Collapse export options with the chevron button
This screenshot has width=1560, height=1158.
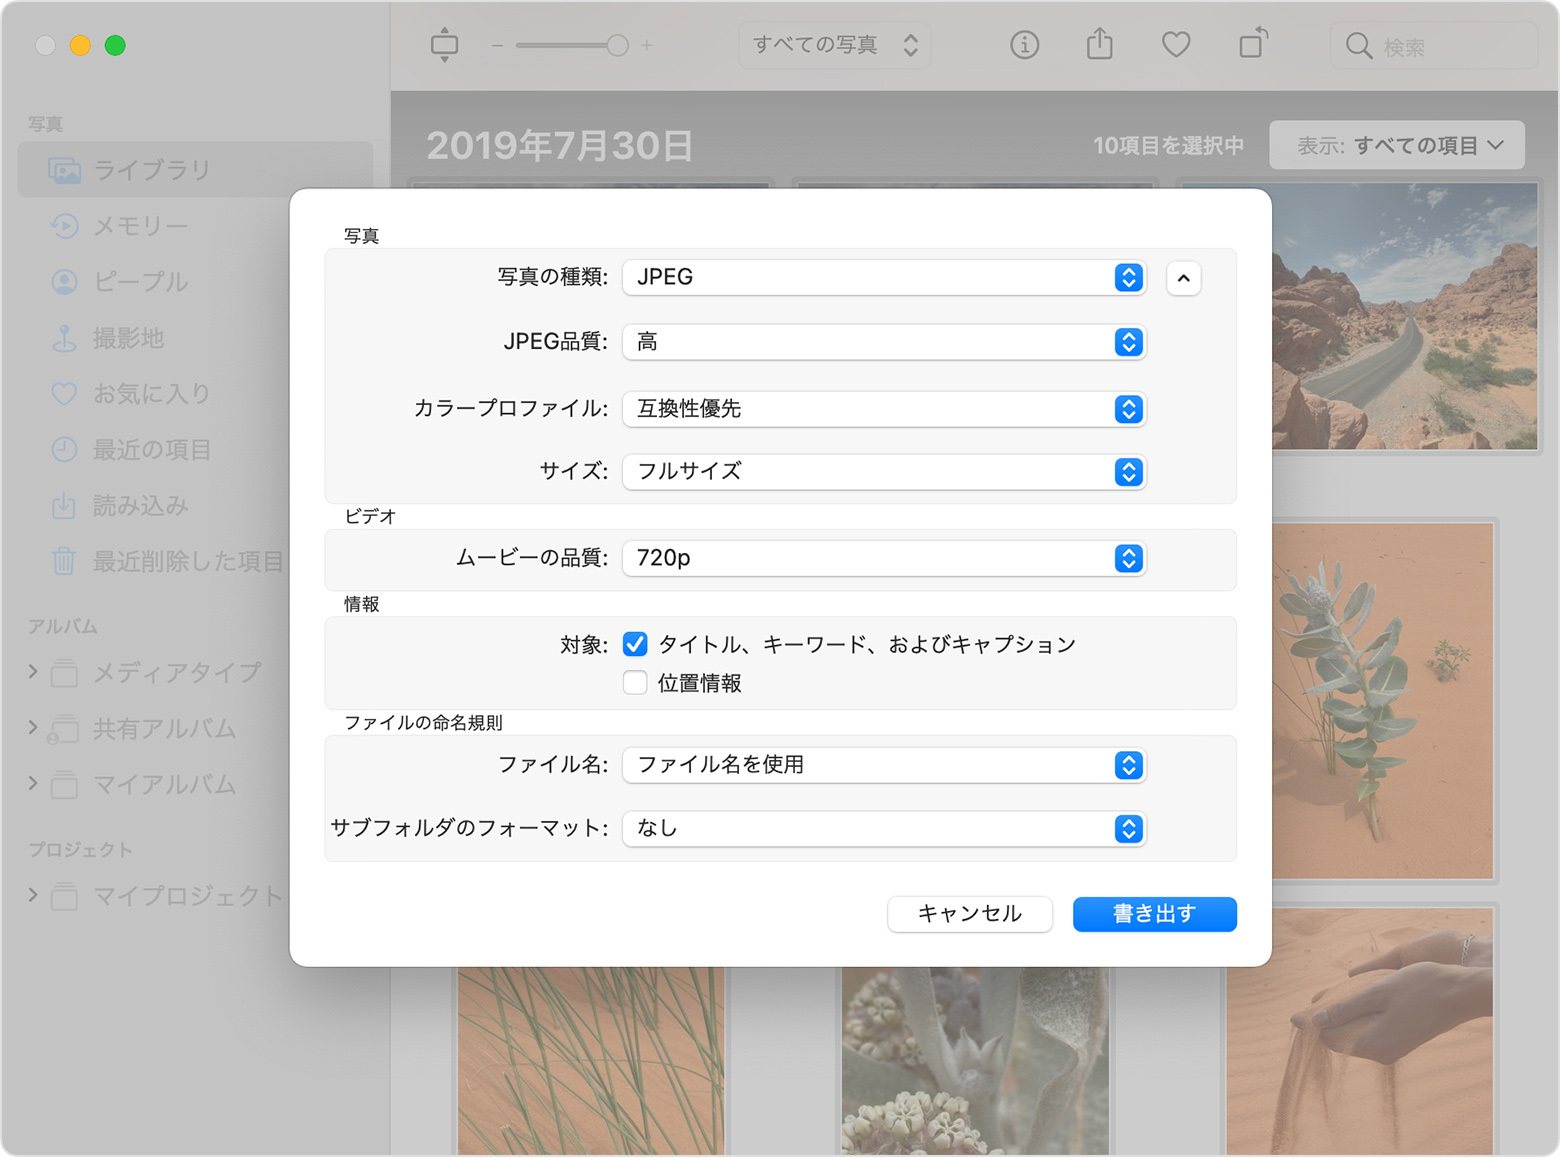[x=1183, y=278]
